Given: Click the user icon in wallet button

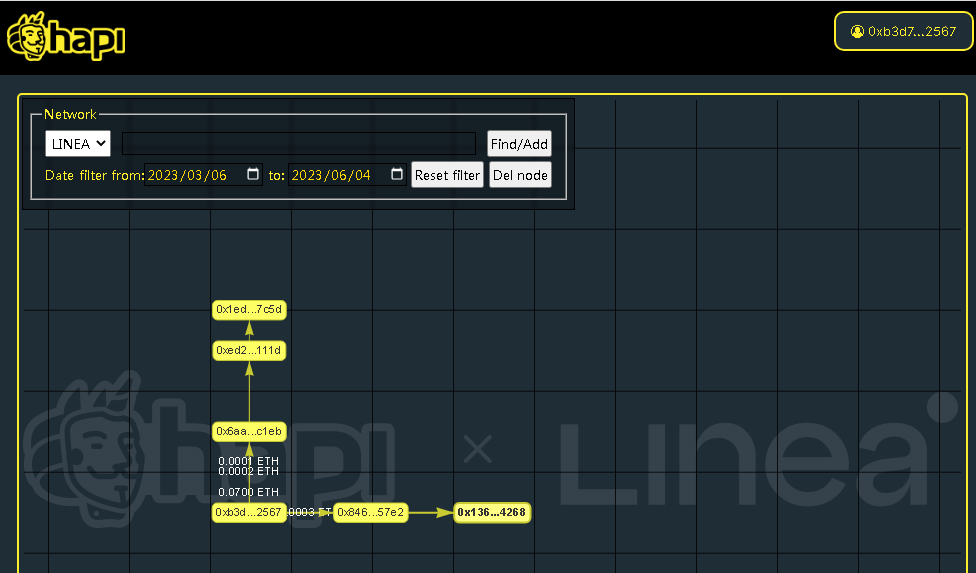Looking at the screenshot, I should click(857, 31).
